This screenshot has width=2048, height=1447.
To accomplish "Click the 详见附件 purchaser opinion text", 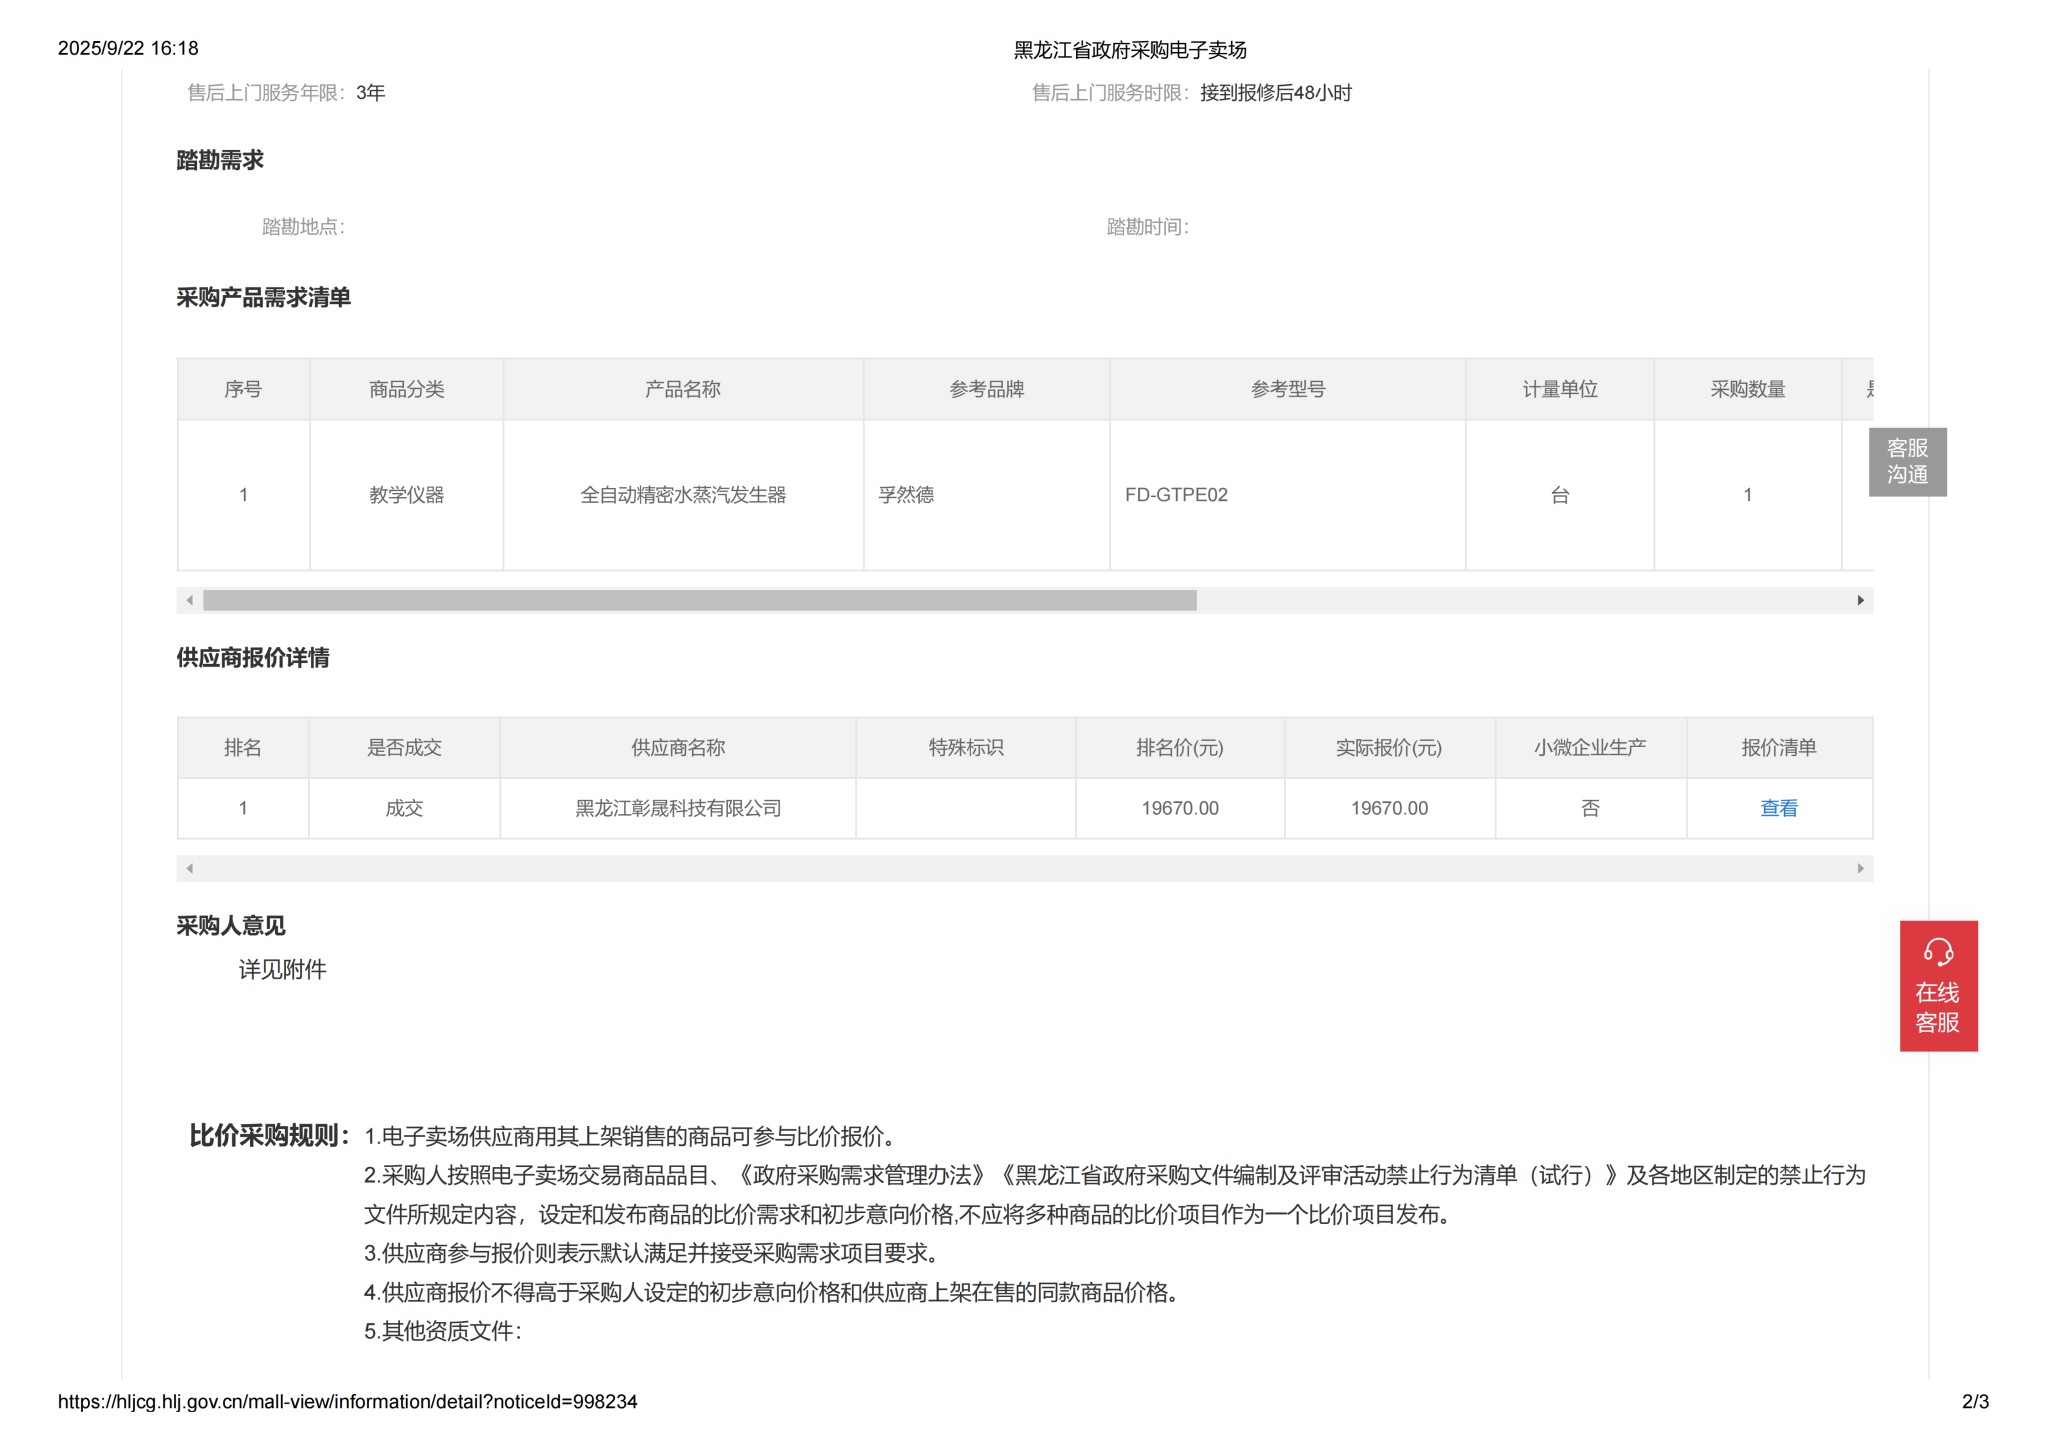I will (x=282, y=969).
